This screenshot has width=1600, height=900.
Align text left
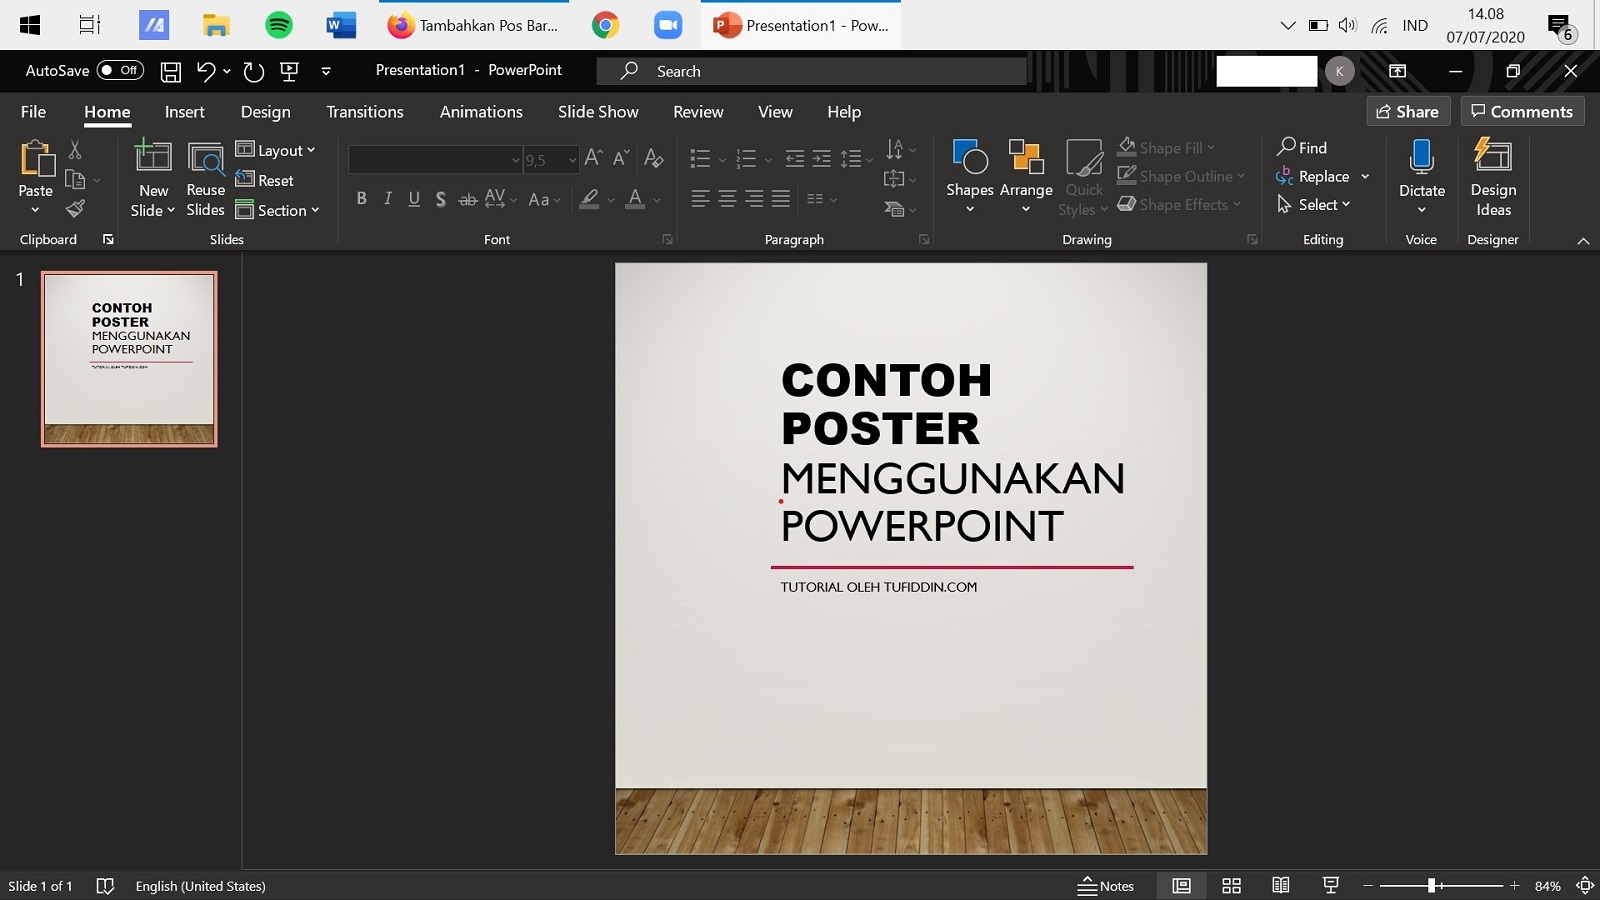tap(700, 199)
